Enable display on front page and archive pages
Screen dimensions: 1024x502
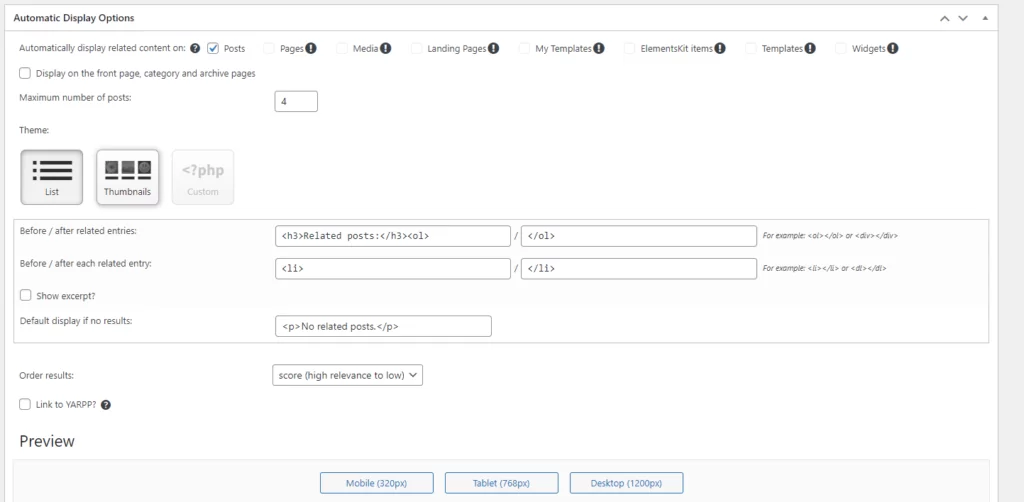[25, 73]
